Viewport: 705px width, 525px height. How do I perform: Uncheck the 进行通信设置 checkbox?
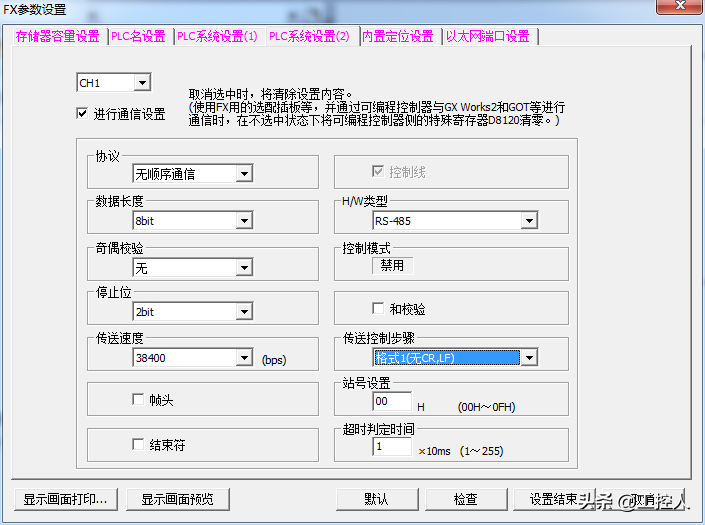pos(82,114)
